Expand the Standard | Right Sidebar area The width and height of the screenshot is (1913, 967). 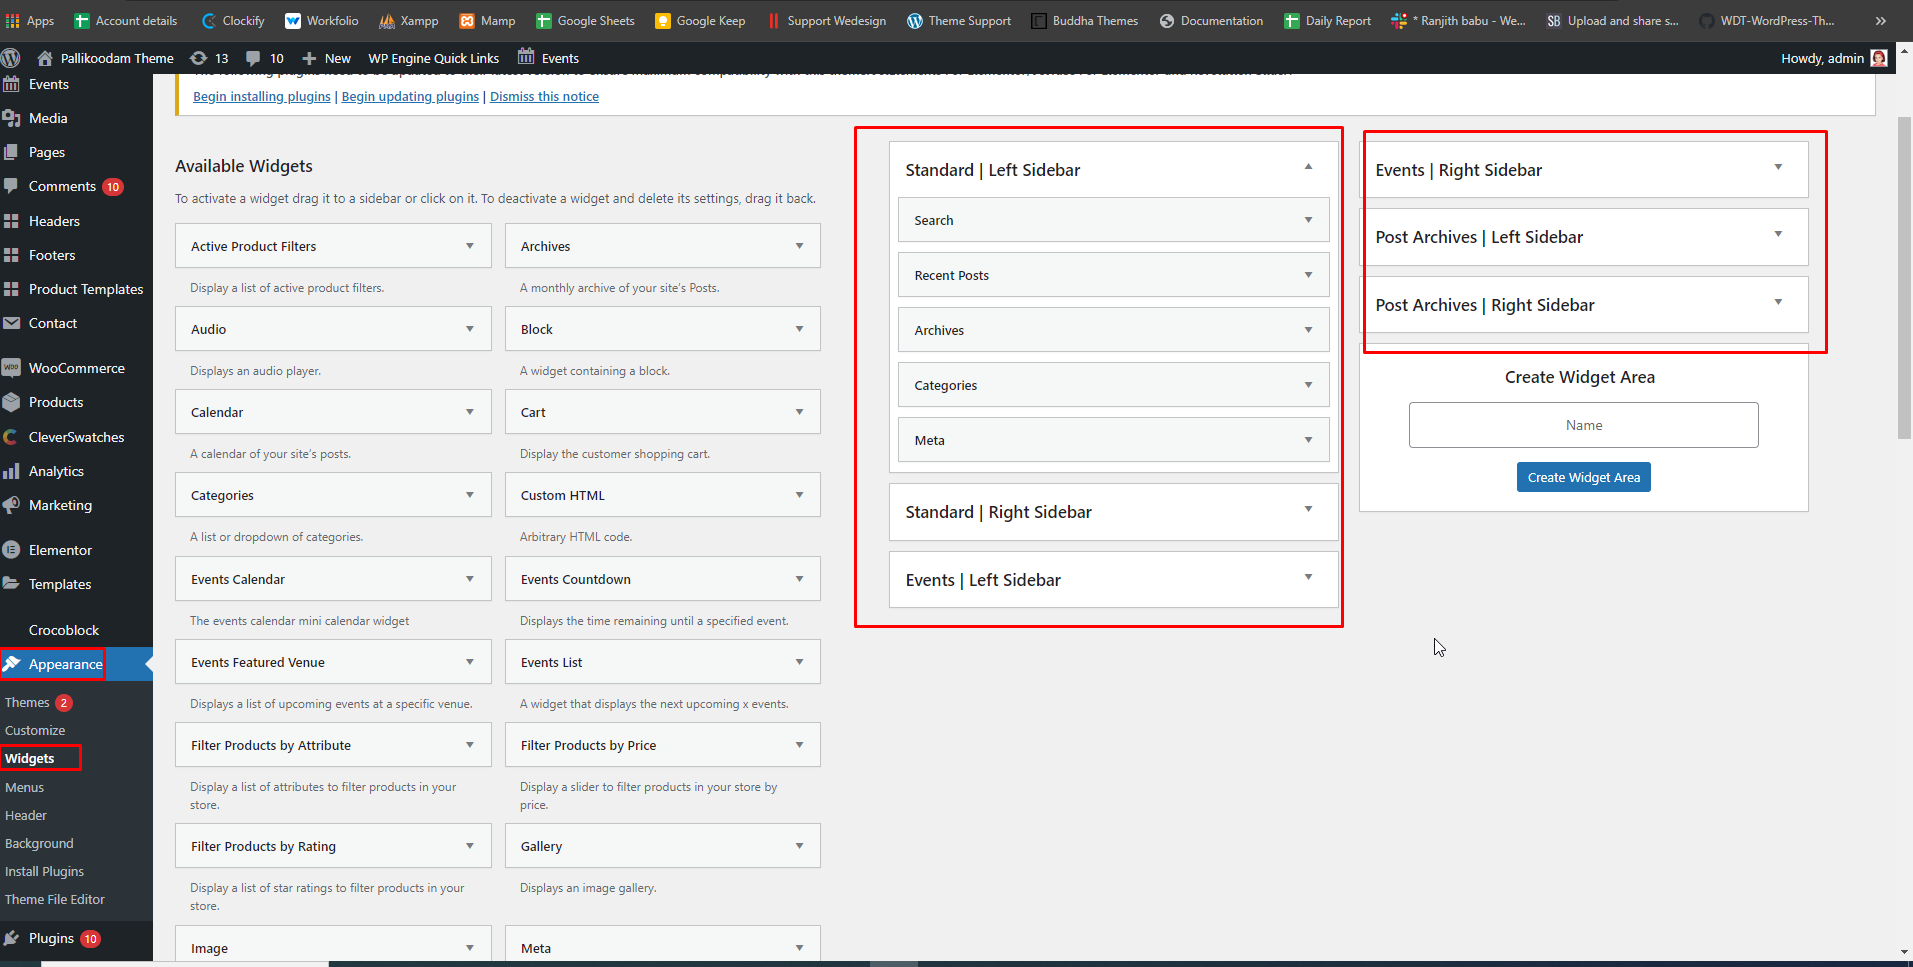(1308, 509)
